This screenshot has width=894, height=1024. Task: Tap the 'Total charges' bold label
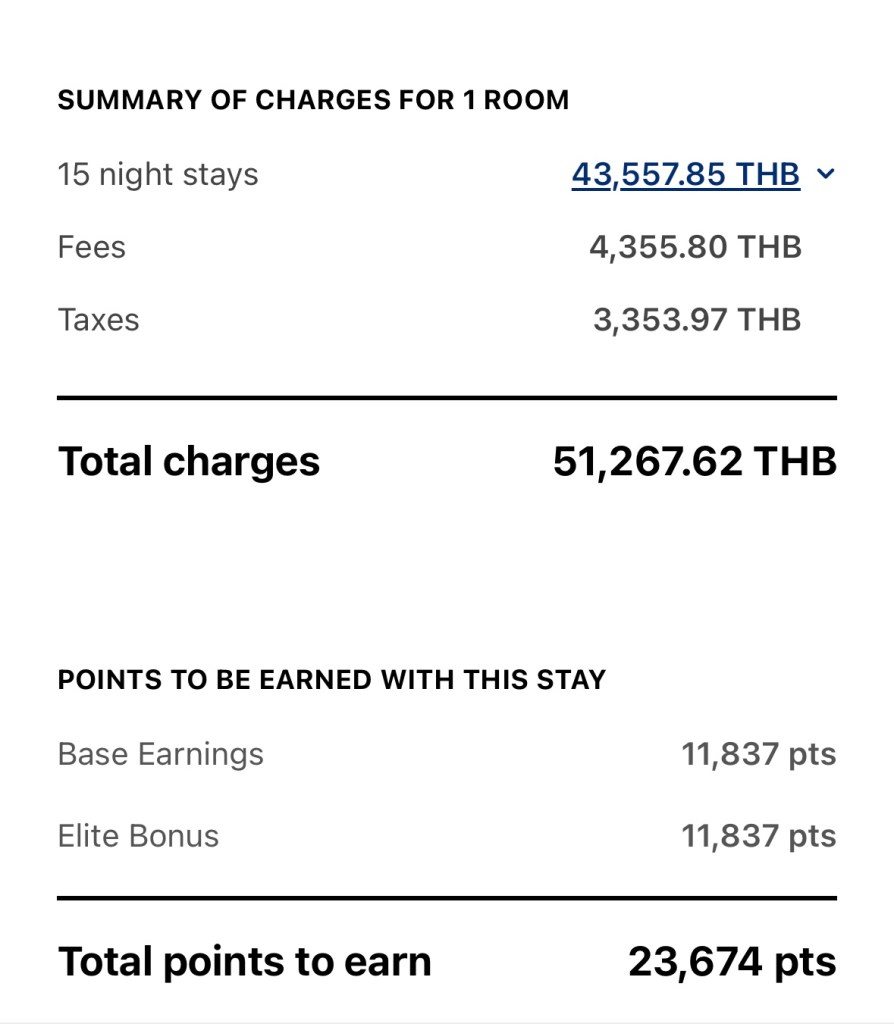point(189,462)
